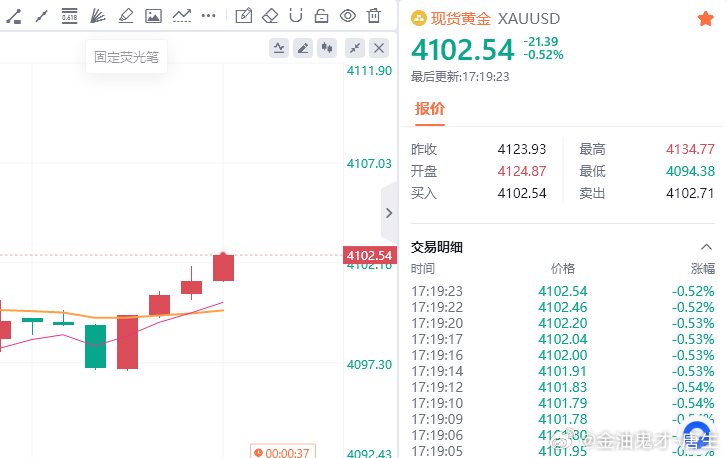Select the fan lines drawing tool

pyautogui.click(x=97, y=16)
